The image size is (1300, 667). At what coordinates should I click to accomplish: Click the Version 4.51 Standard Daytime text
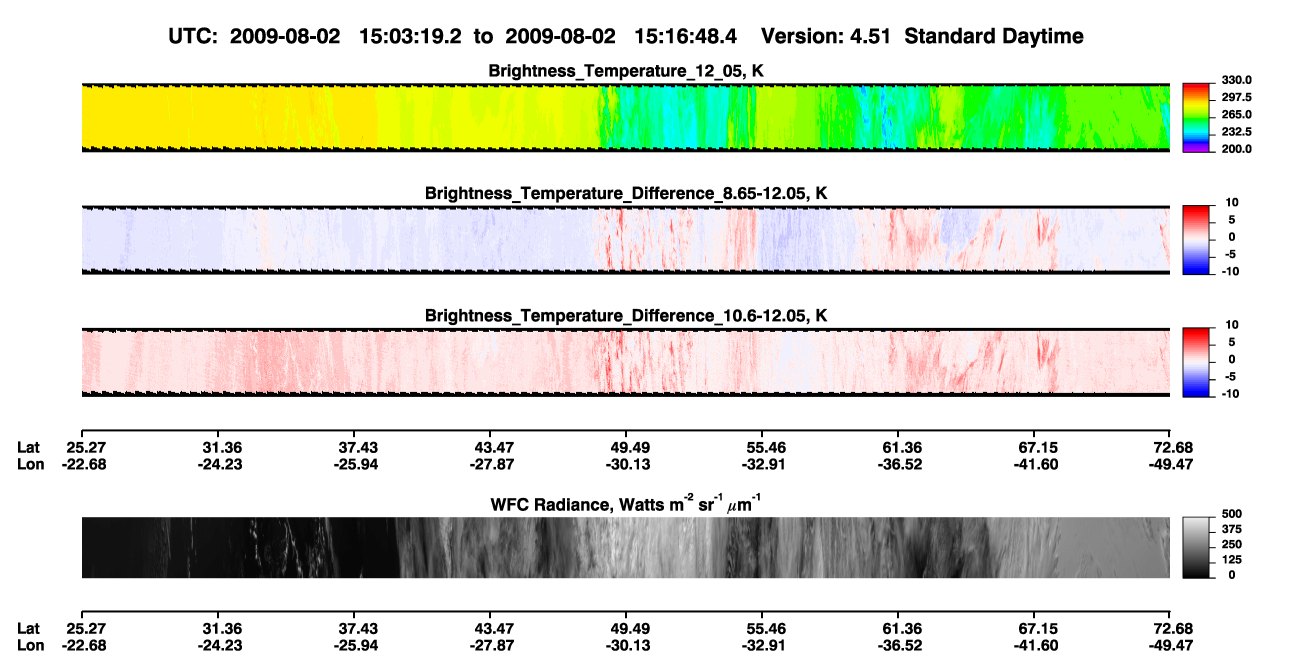click(x=922, y=36)
